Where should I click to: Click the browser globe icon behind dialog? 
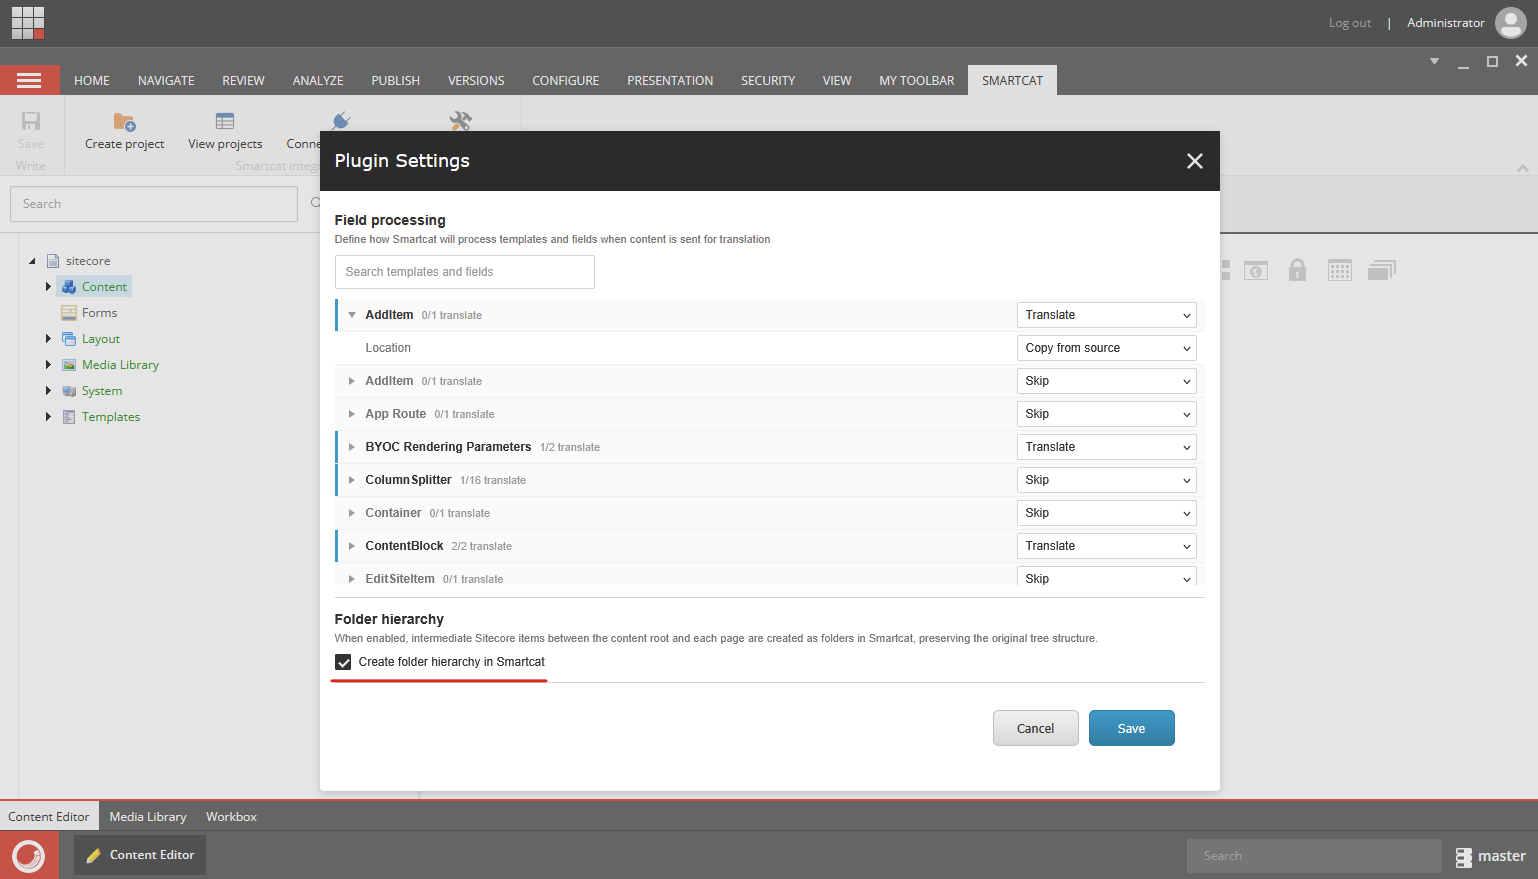[1256, 270]
